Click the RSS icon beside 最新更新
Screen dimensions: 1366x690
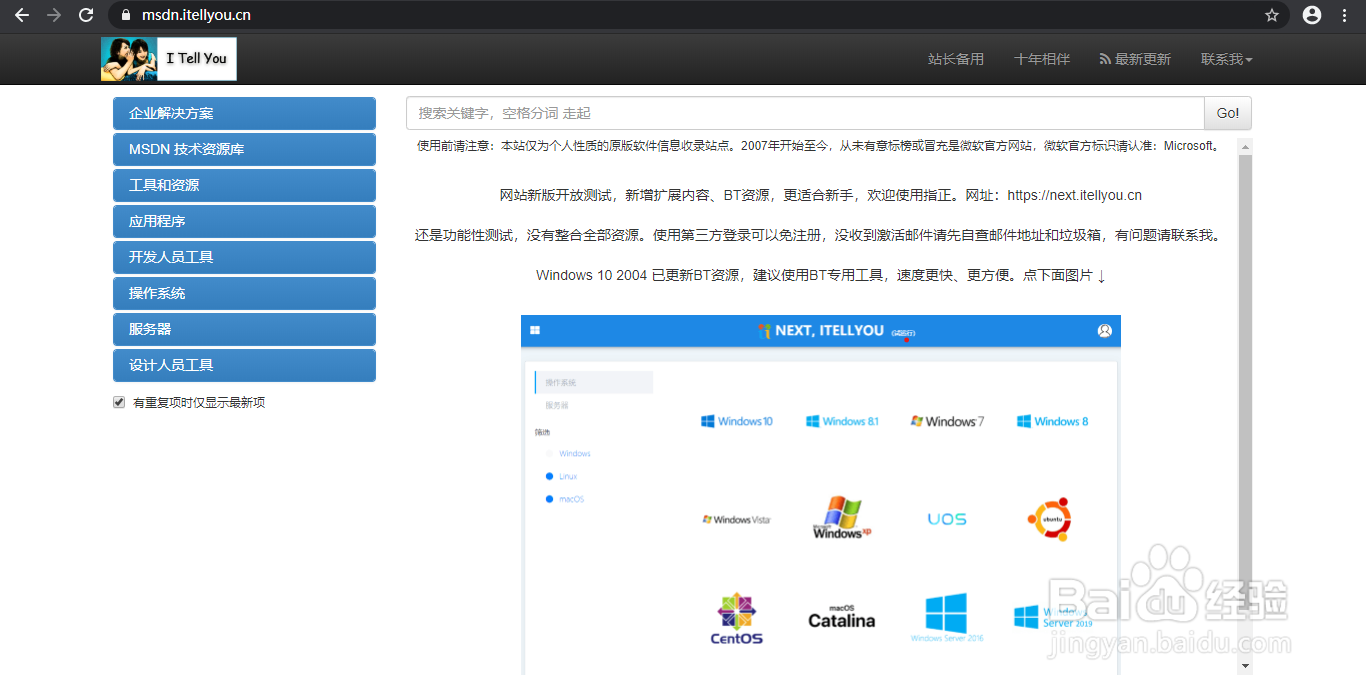point(1105,59)
